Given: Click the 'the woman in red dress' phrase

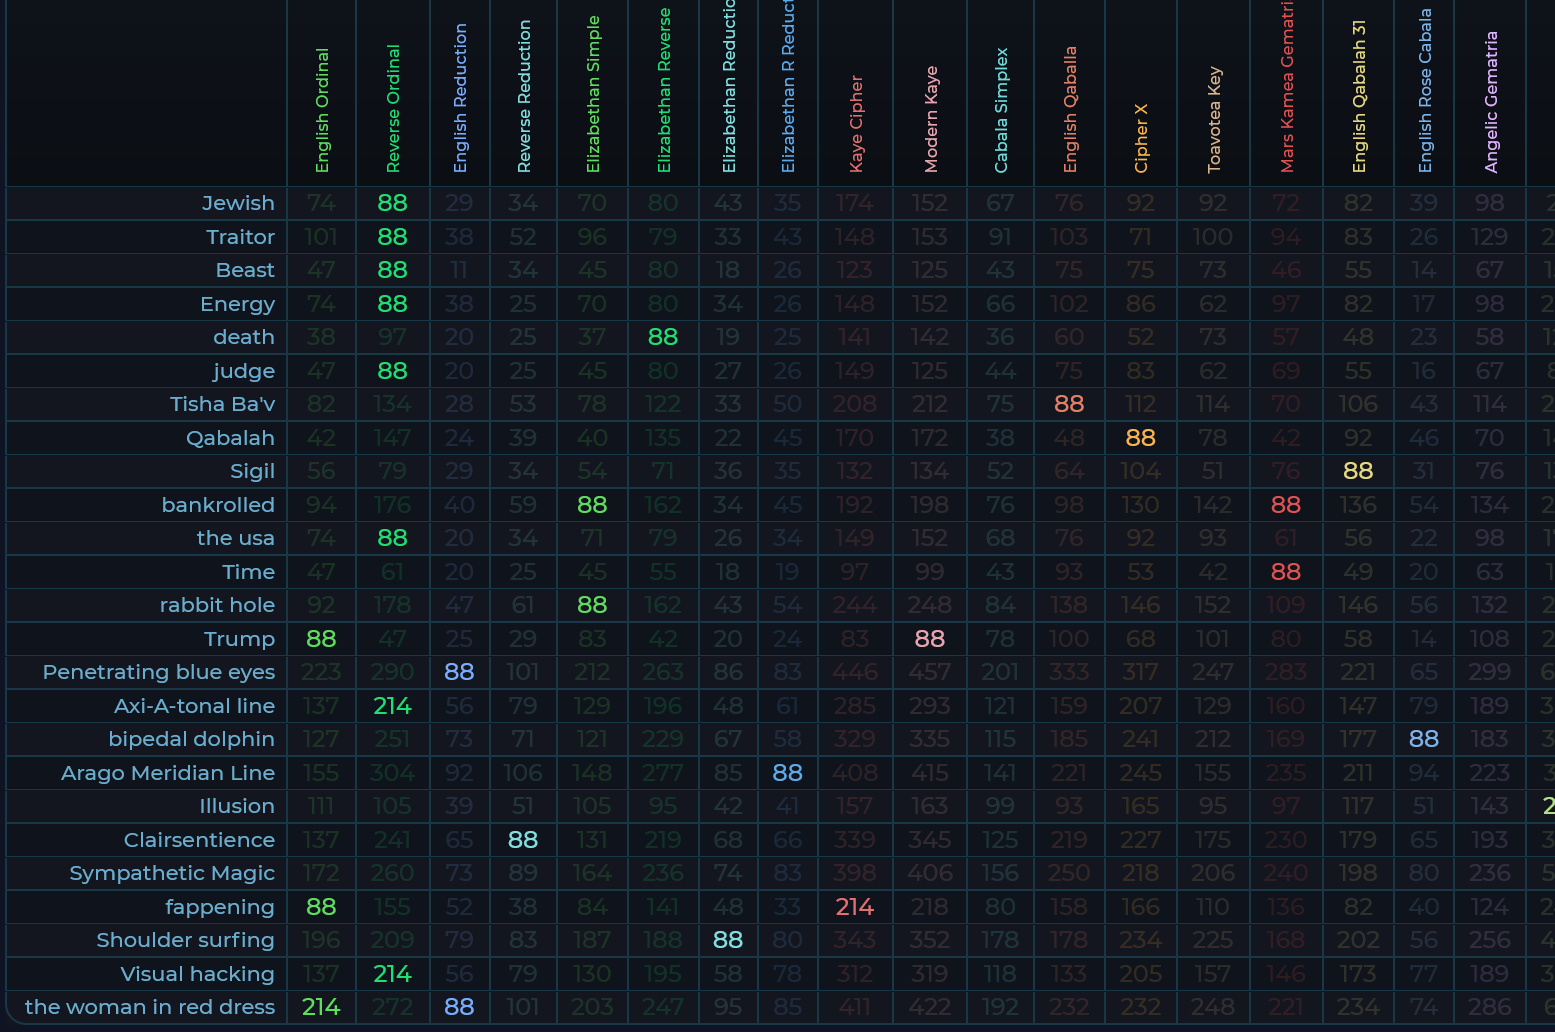Looking at the screenshot, I should tap(149, 1007).
